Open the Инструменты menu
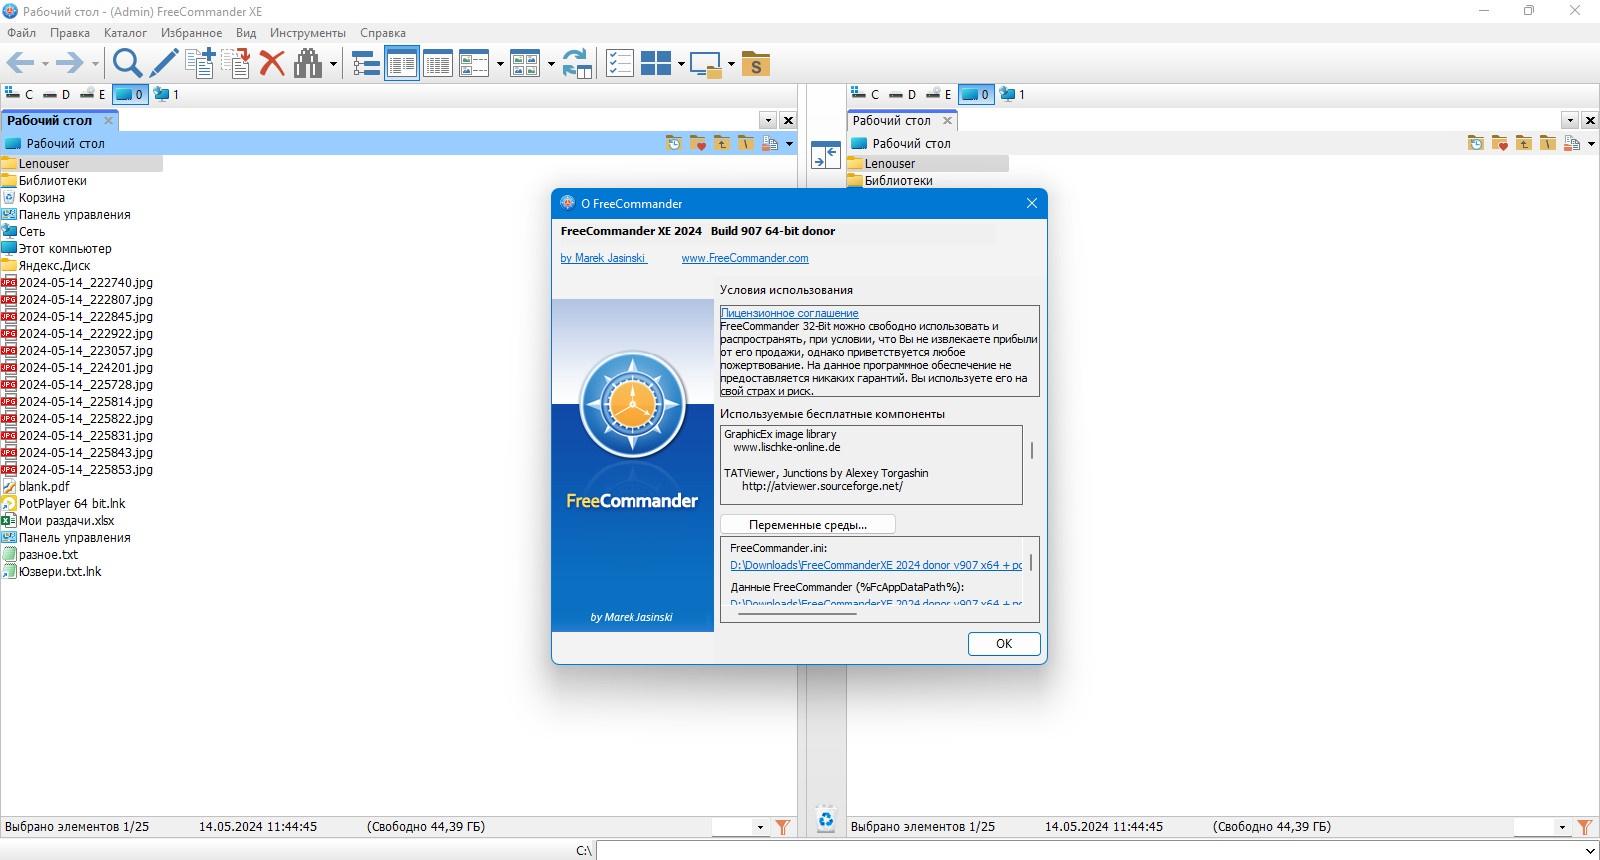1600x860 pixels. pyautogui.click(x=308, y=33)
